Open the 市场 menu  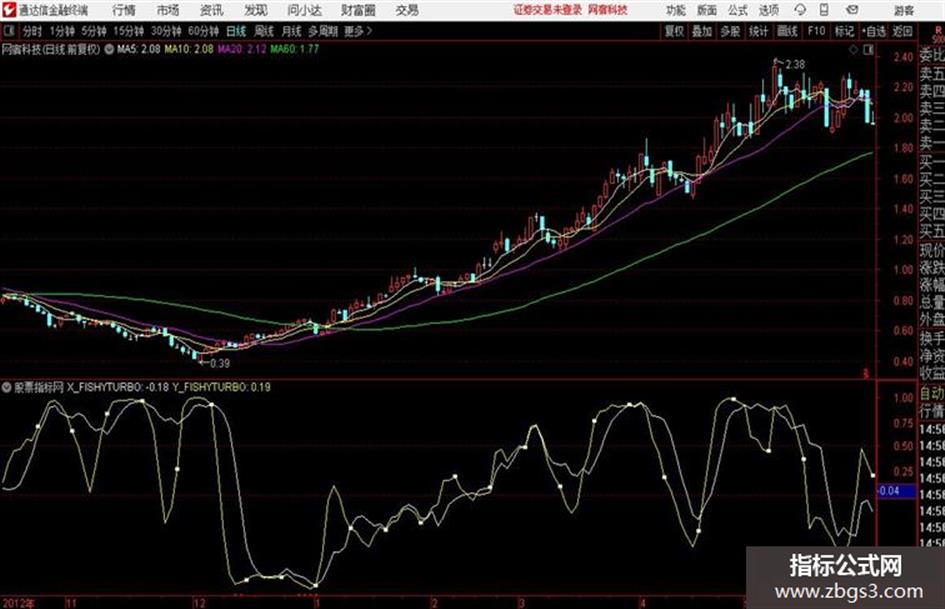coord(168,10)
